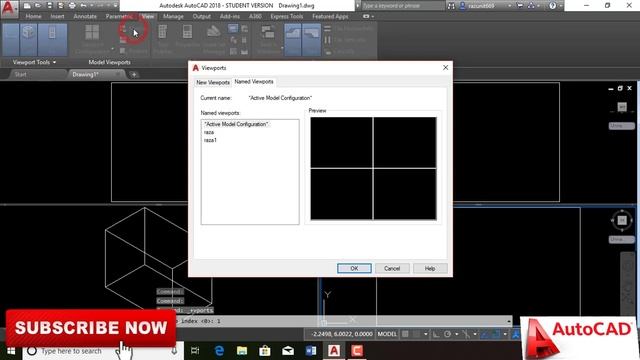Click the viewport layout preview pane
640x360 pixels.
pyautogui.click(x=373, y=168)
